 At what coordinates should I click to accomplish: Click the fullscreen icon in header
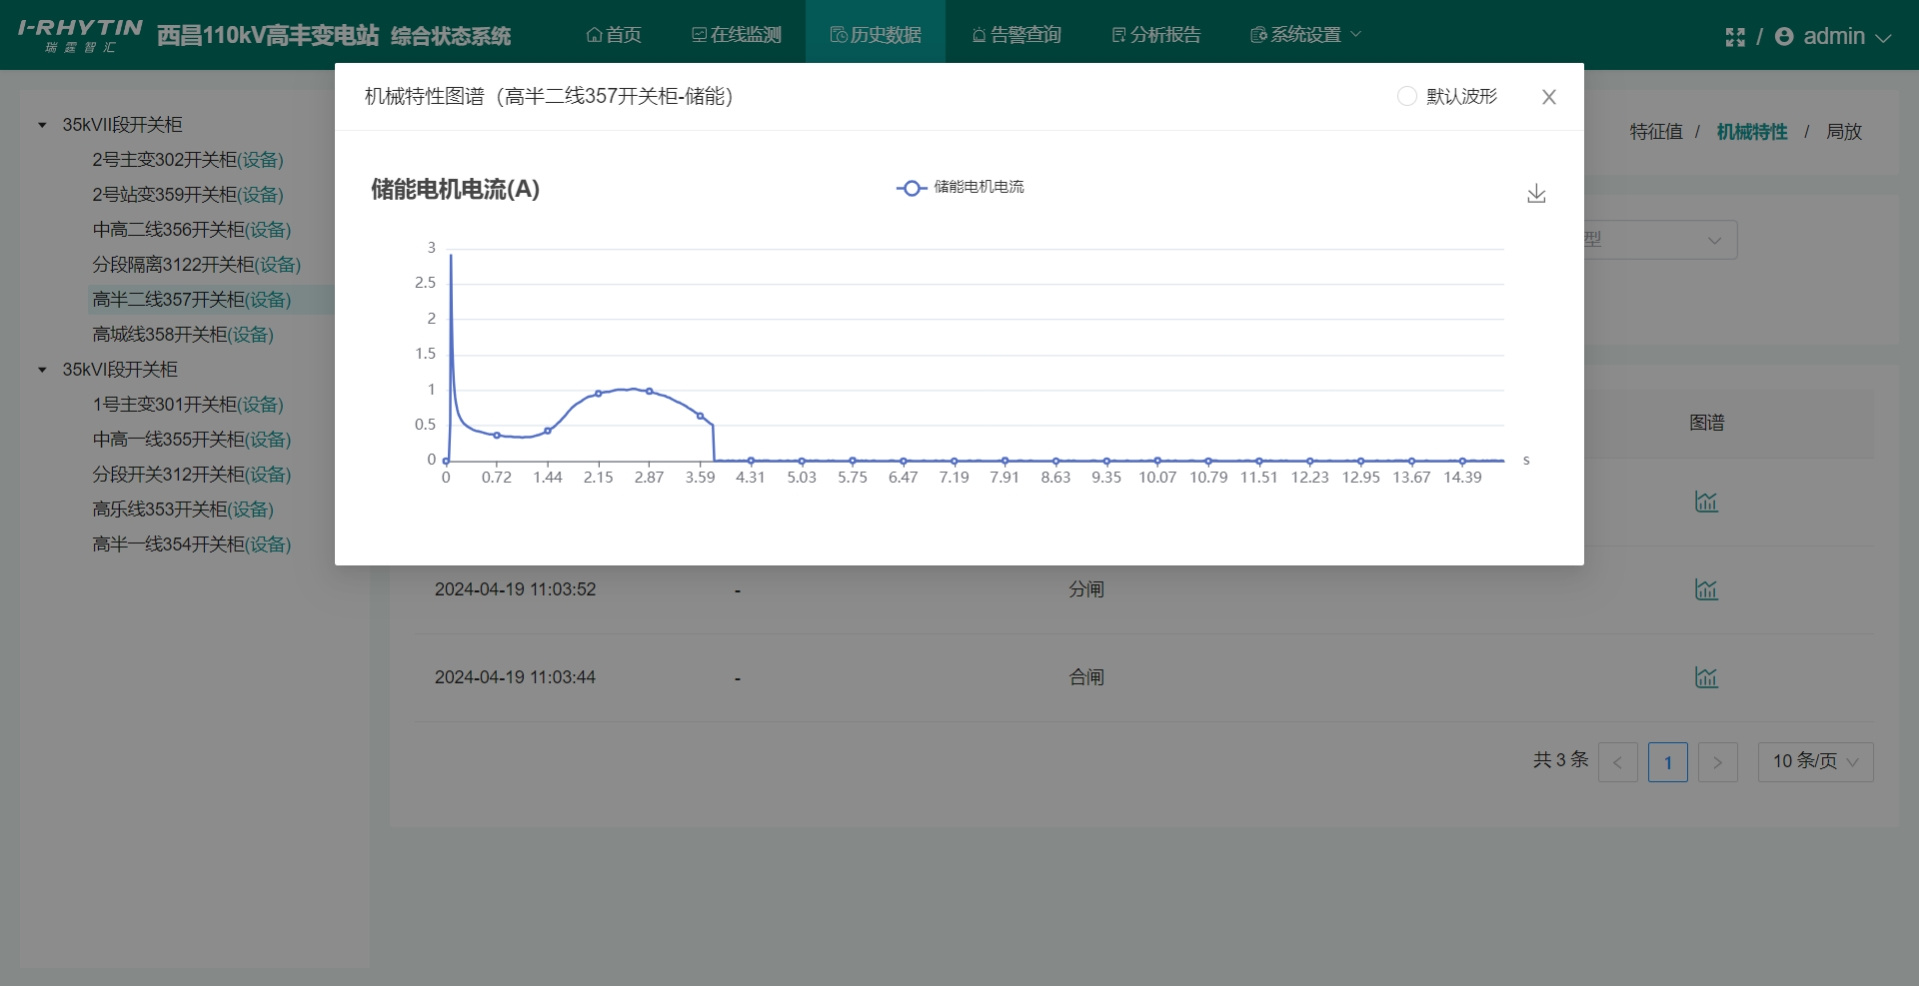click(x=1735, y=37)
